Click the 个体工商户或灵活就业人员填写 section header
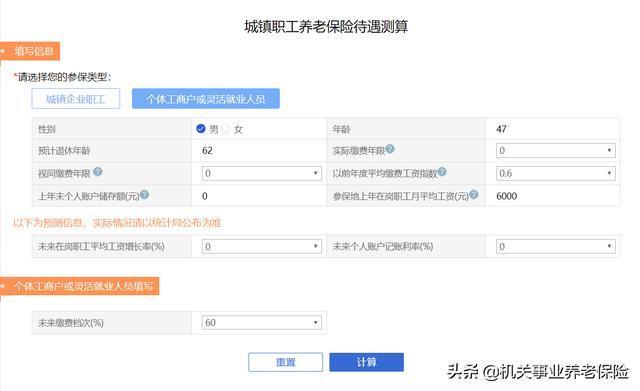The width and height of the screenshot is (640, 391). [80, 286]
